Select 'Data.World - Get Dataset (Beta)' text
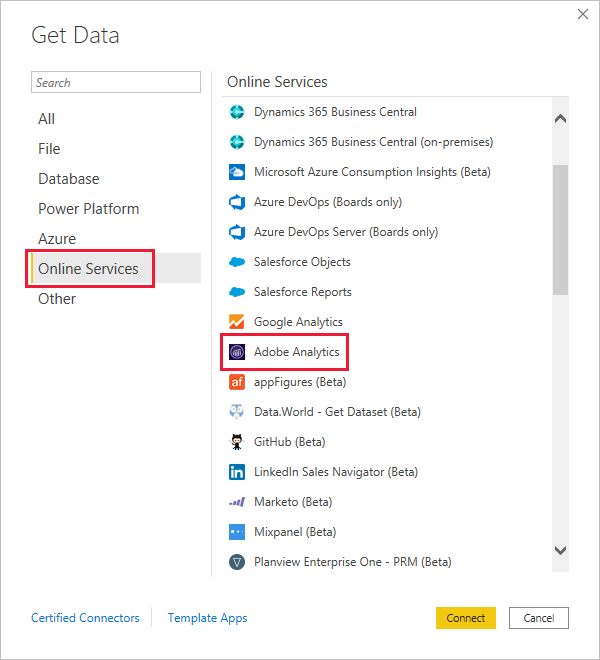This screenshot has height=660, width=600. pos(337,412)
